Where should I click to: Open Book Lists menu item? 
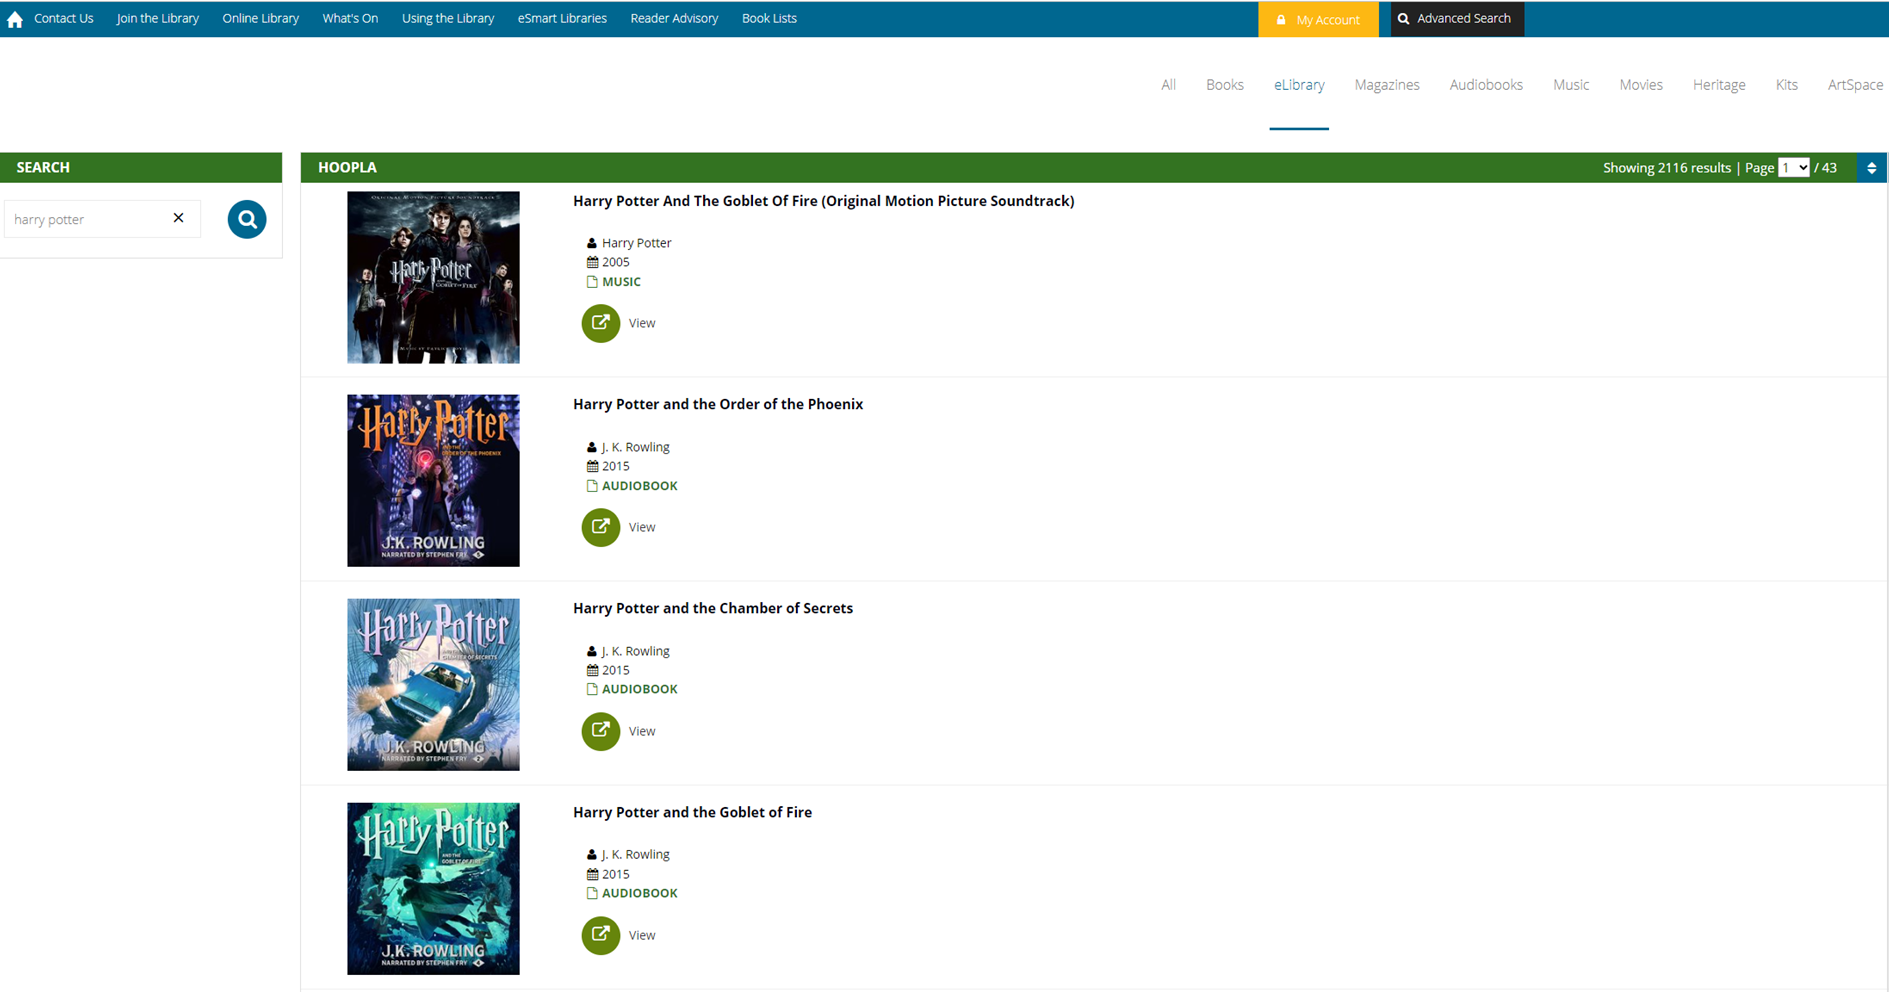pyautogui.click(x=769, y=18)
